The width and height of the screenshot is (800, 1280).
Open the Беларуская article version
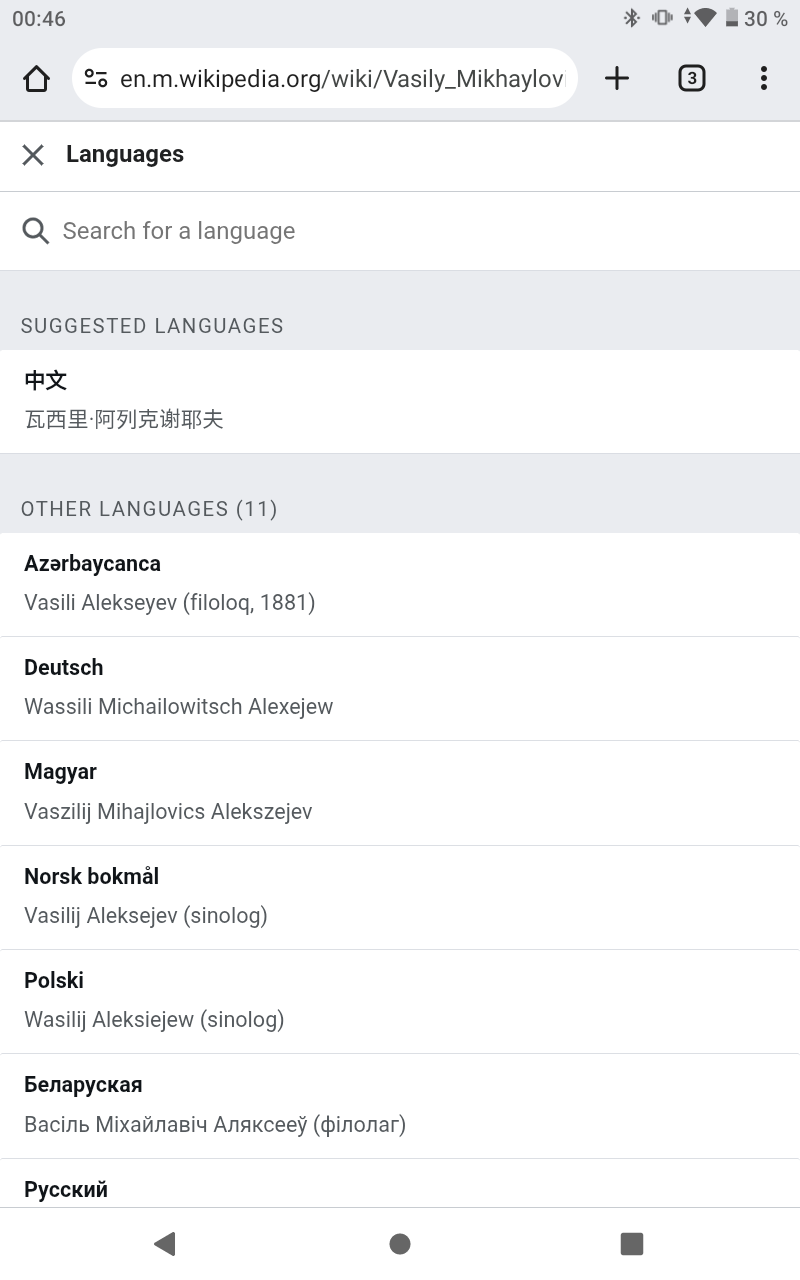tap(400, 1106)
